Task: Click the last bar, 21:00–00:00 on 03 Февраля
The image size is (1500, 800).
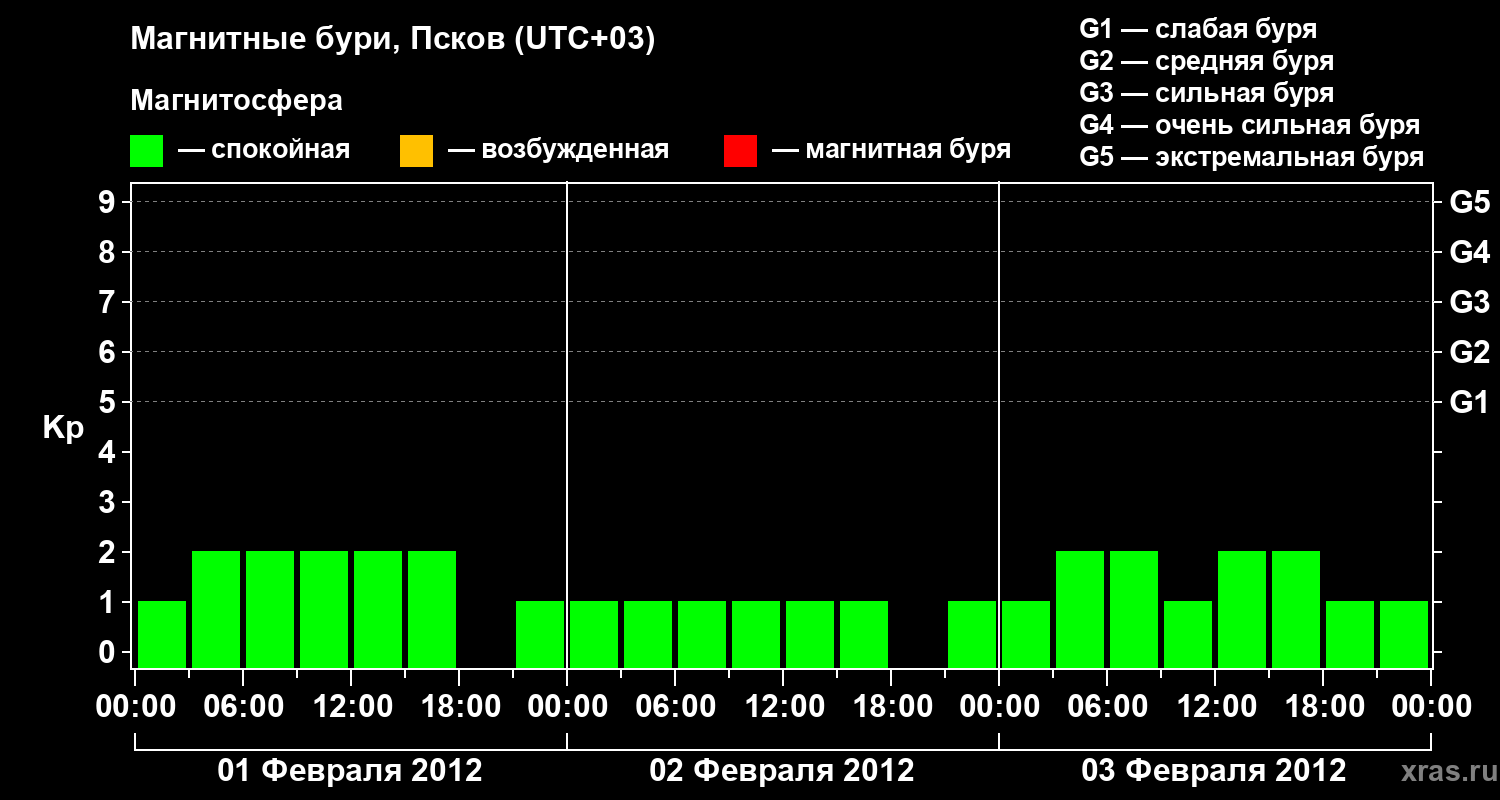Action: pyautogui.click(x=1404, y=634)
